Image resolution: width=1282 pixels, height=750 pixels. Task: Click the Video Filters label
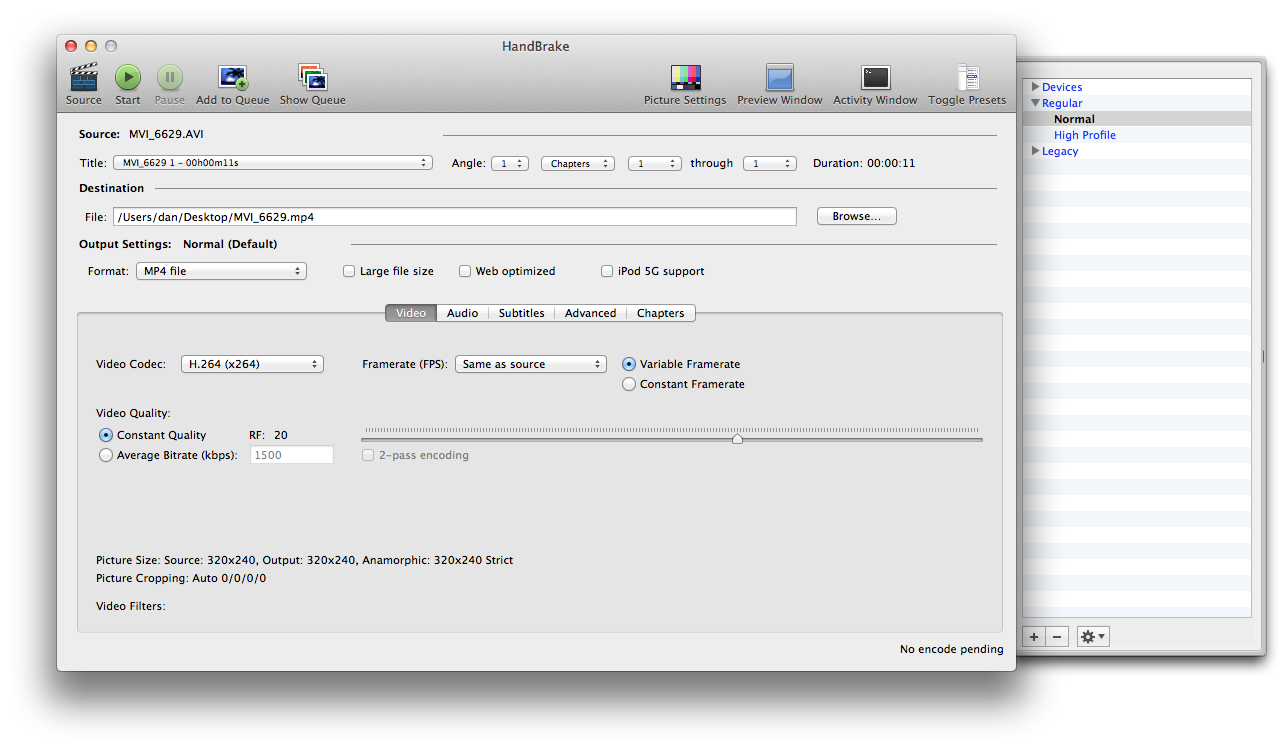[x=130, y=606]
